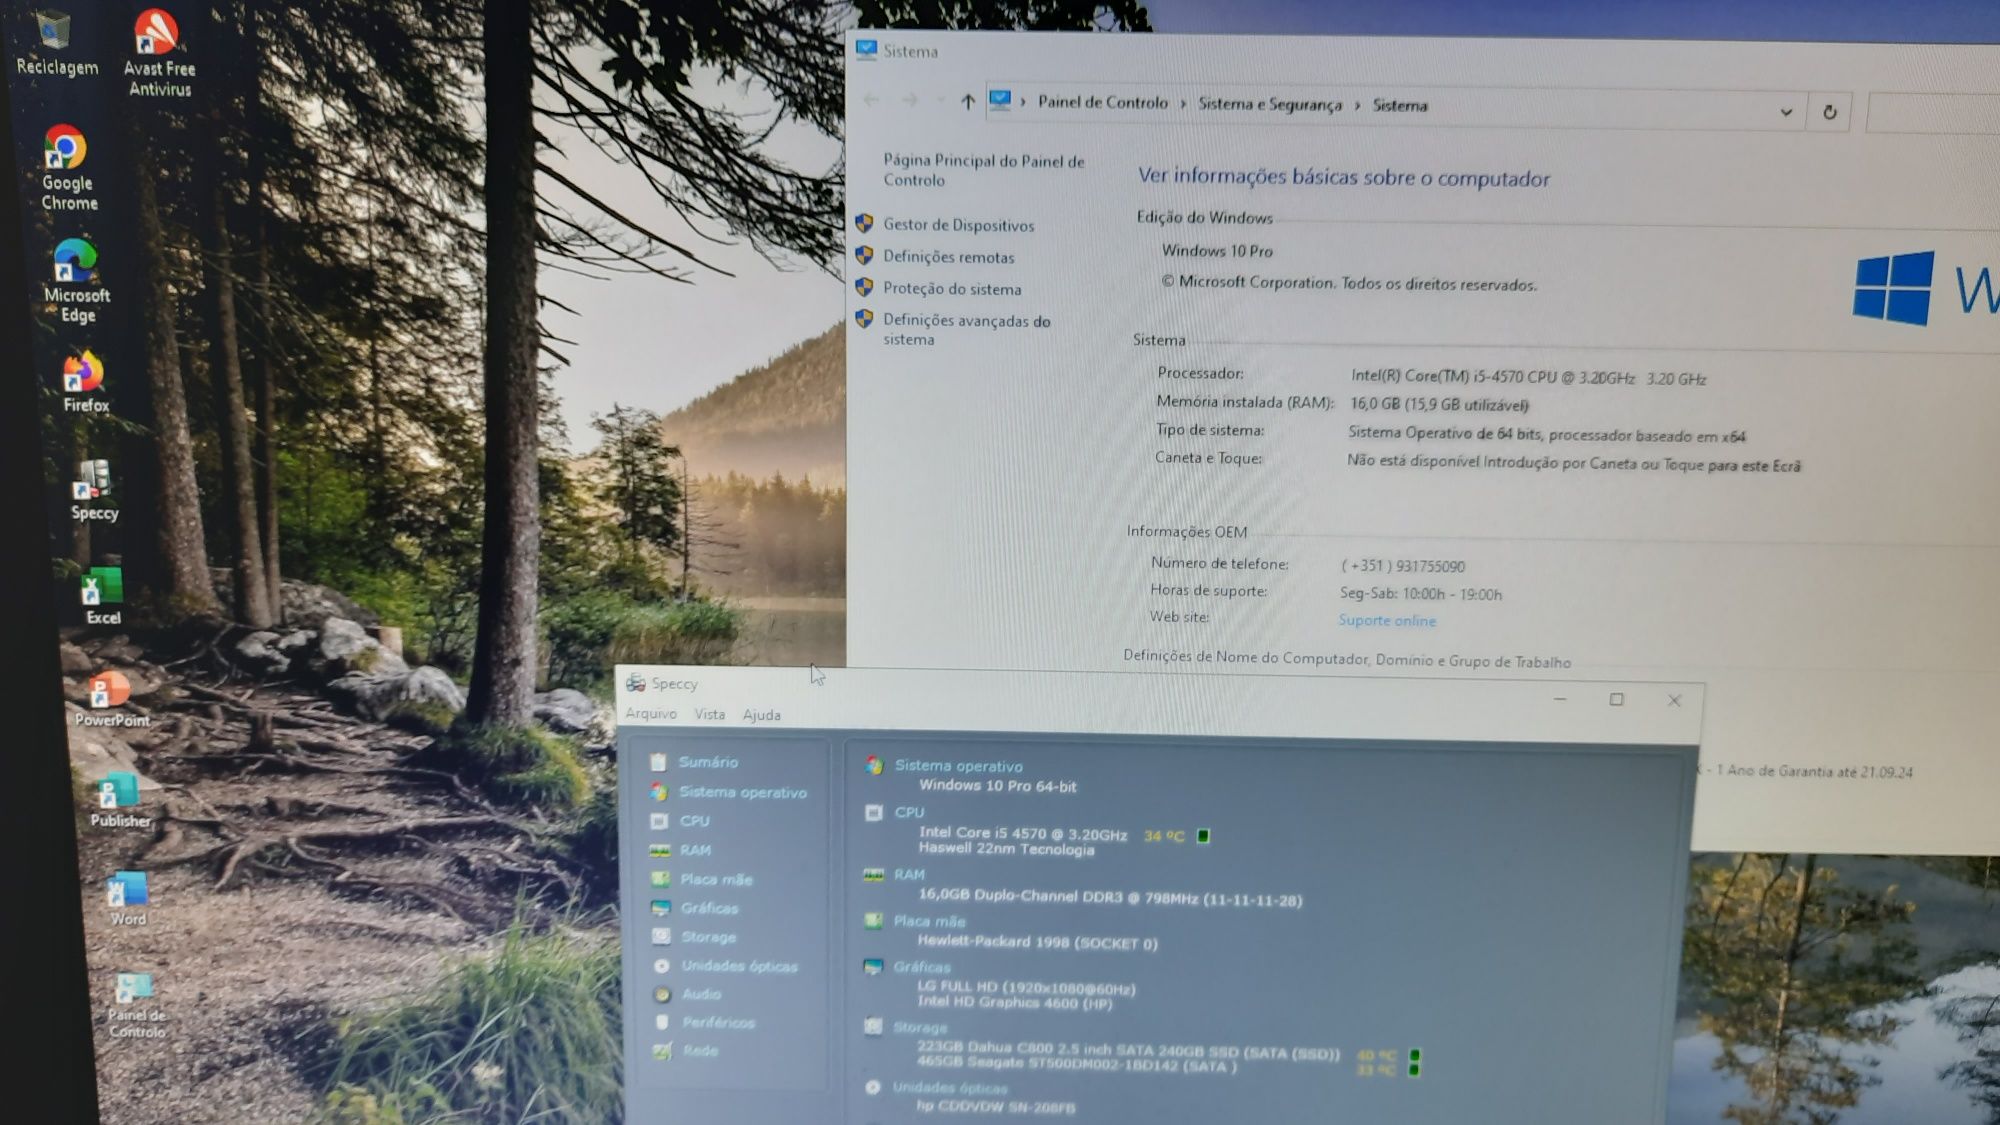Open Placa mãe section in Speccy
This screenshot has width=2000, height=1125.
[x=717, y=879]
